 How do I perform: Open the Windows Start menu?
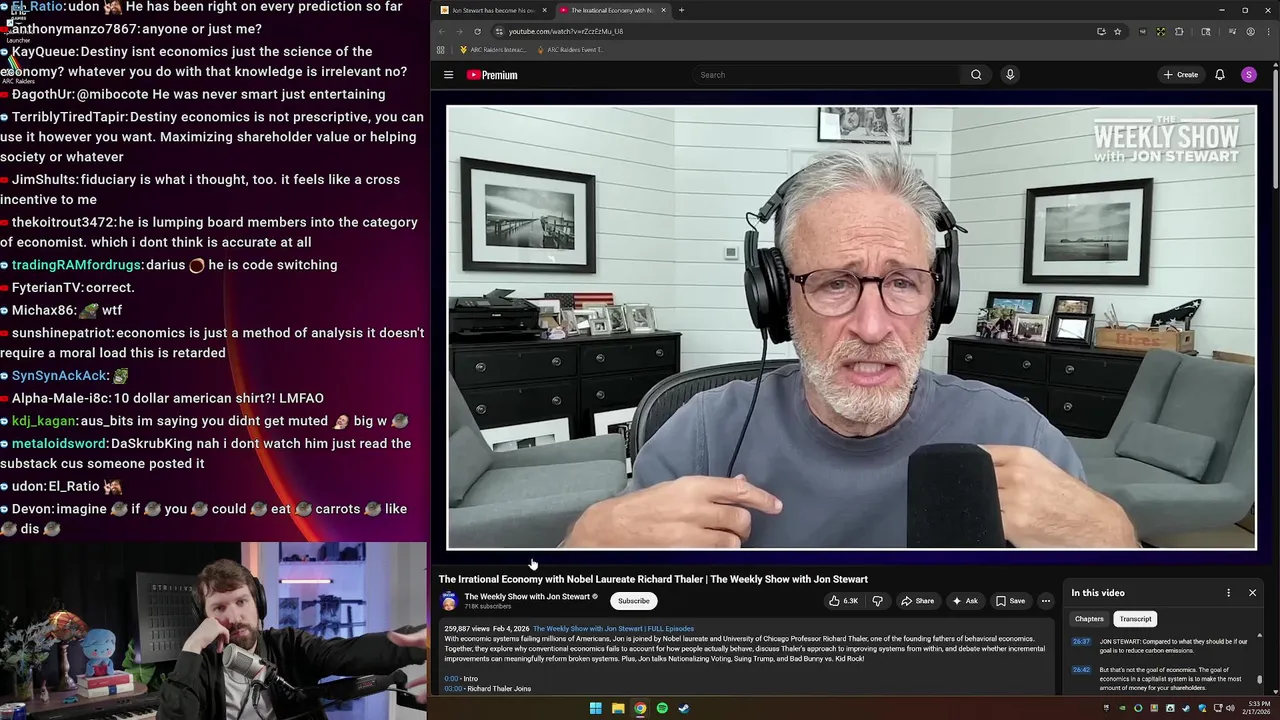pos(595,708)
